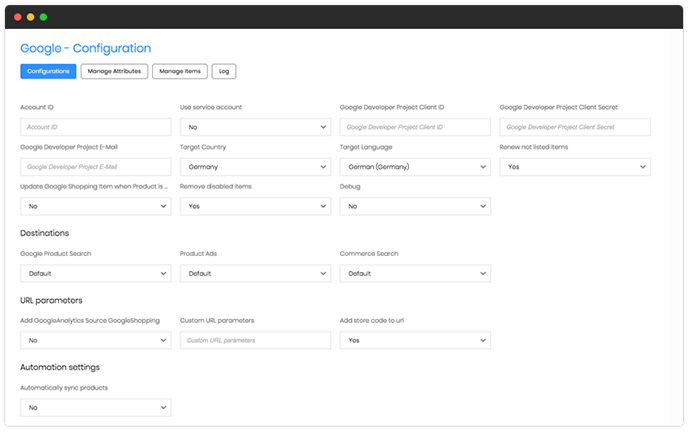Click the Google Developer Project Client Secret field
689x432 pixels.
coord(575,127)
